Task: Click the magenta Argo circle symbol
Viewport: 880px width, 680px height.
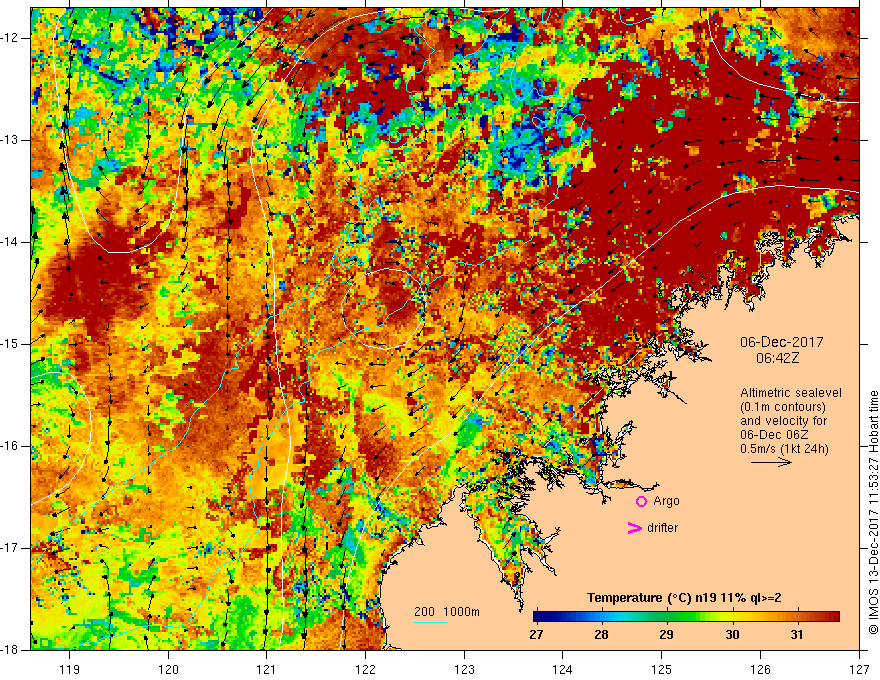Action: point(641,502)
